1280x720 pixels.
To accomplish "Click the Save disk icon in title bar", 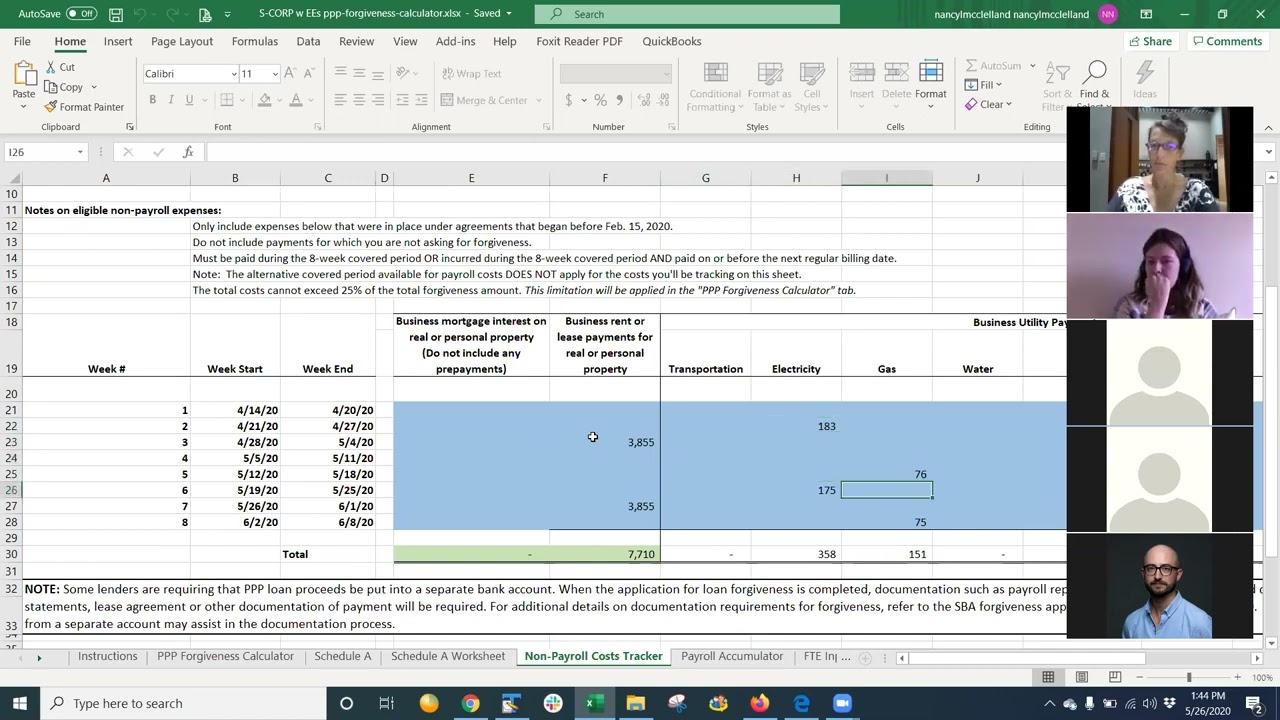I will tap(116, 14).
